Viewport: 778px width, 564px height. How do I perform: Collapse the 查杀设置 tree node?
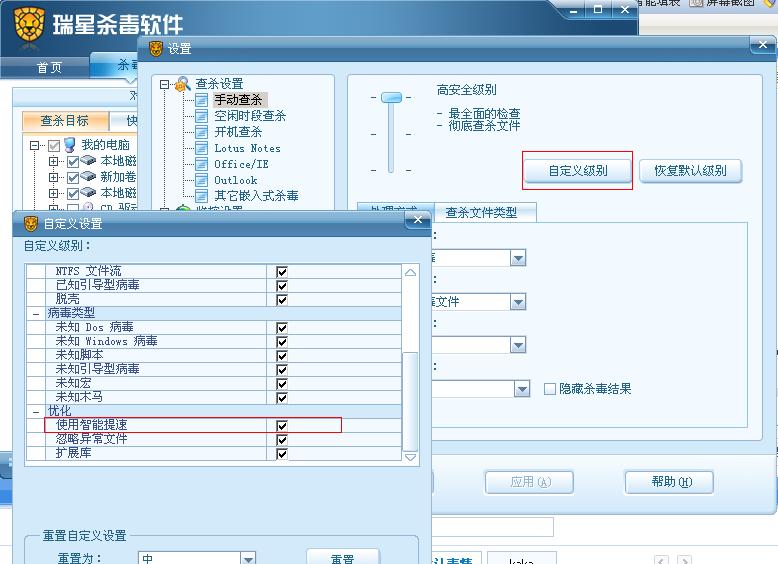[164, 84]
